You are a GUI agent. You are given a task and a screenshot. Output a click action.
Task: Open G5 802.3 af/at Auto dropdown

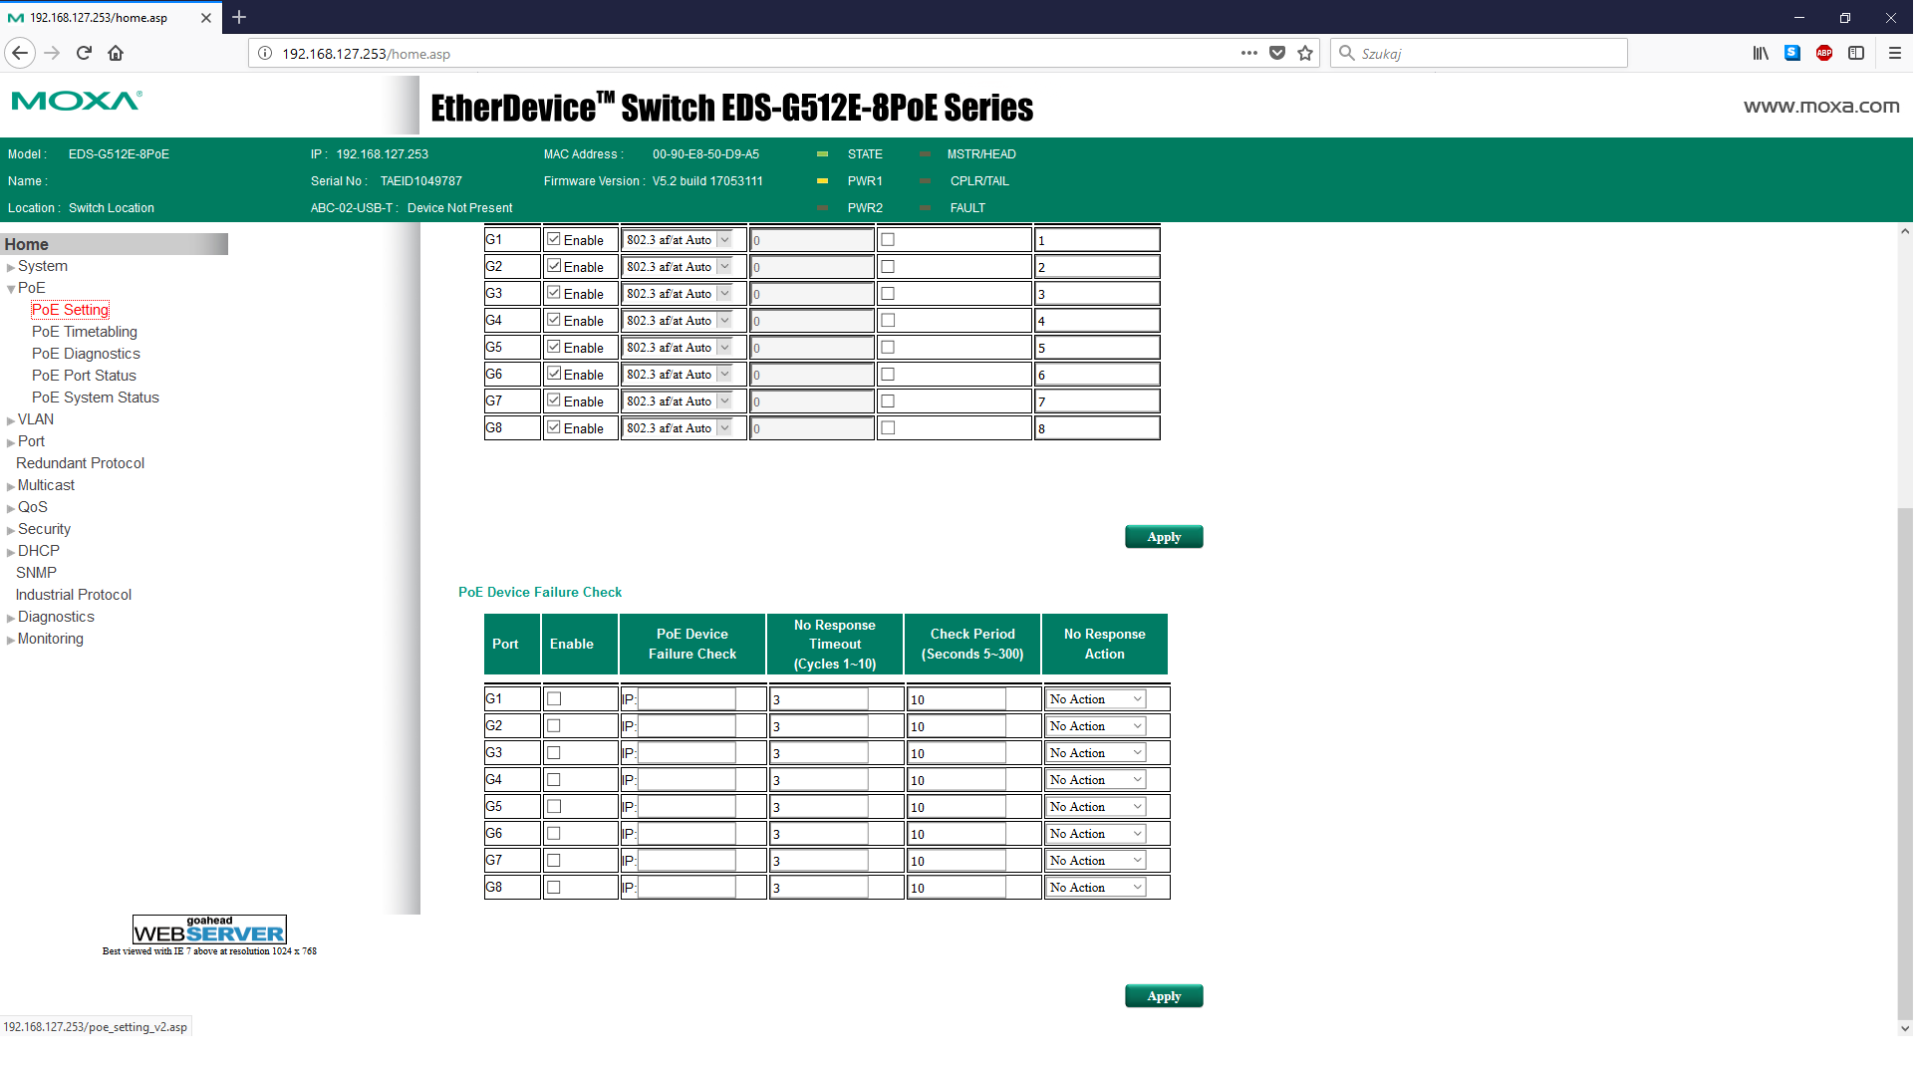(x=680, y=348)
